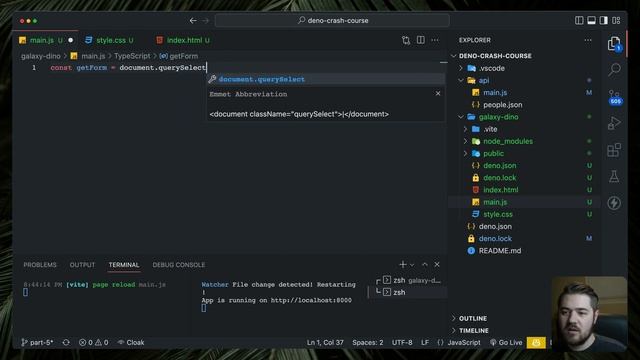
Task: Click the synchronize changes status icon
Action: (x=66, y=342)
